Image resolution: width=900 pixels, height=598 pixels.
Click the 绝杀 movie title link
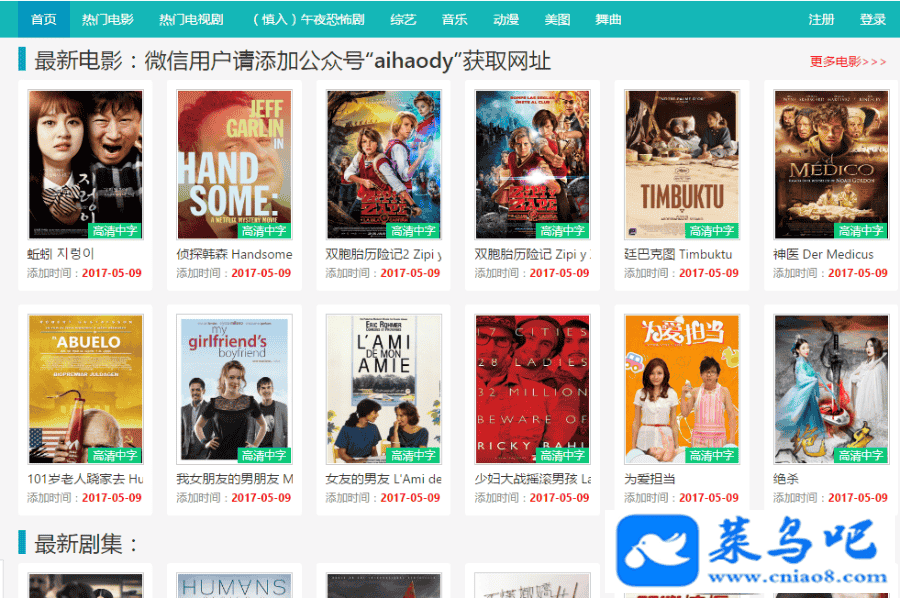pos(786,479)
